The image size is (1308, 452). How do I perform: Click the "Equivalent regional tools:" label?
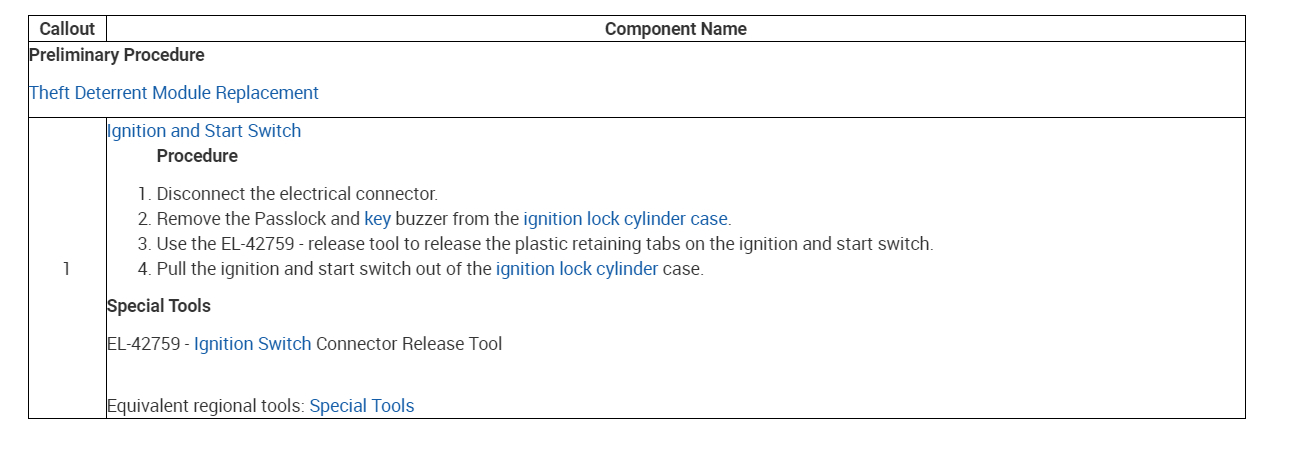[x=206, y=406]
